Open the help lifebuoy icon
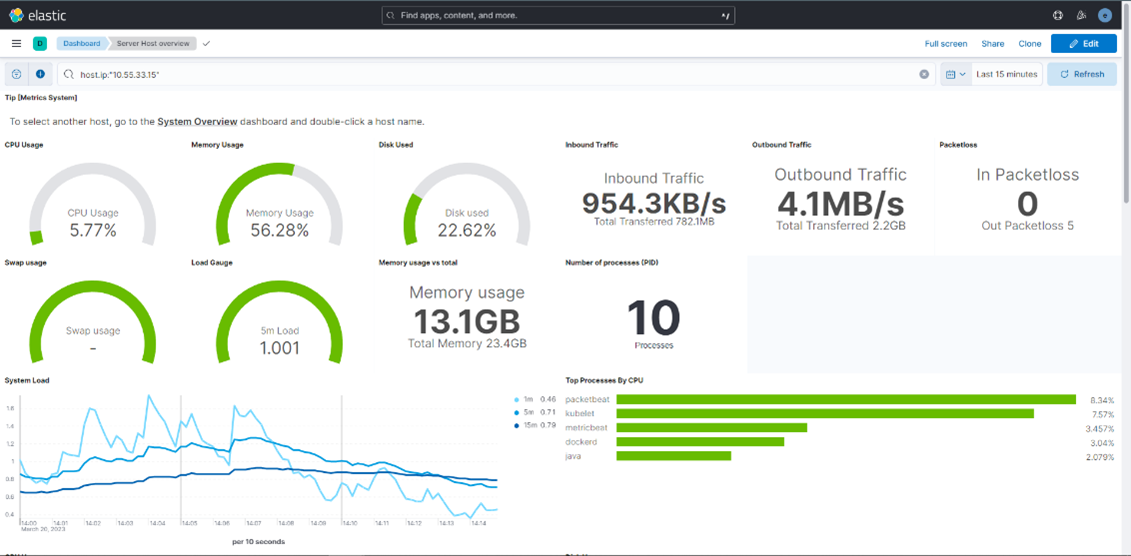The height and width of the screenshot is (556, 1131). pyautogui.click(x=1058, y=15)
